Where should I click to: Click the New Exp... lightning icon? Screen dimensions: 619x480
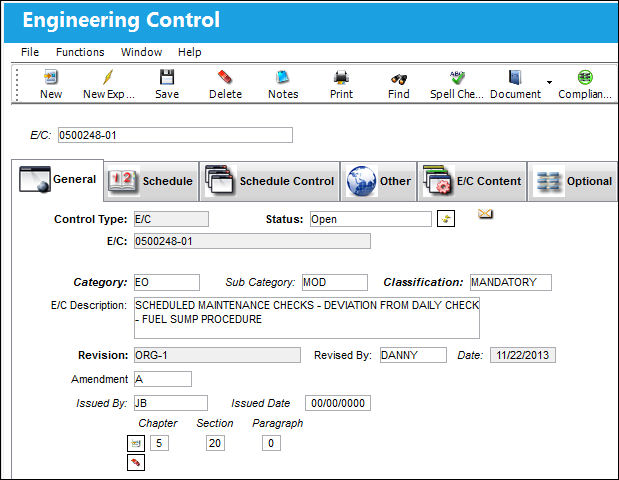coord(108,77)
